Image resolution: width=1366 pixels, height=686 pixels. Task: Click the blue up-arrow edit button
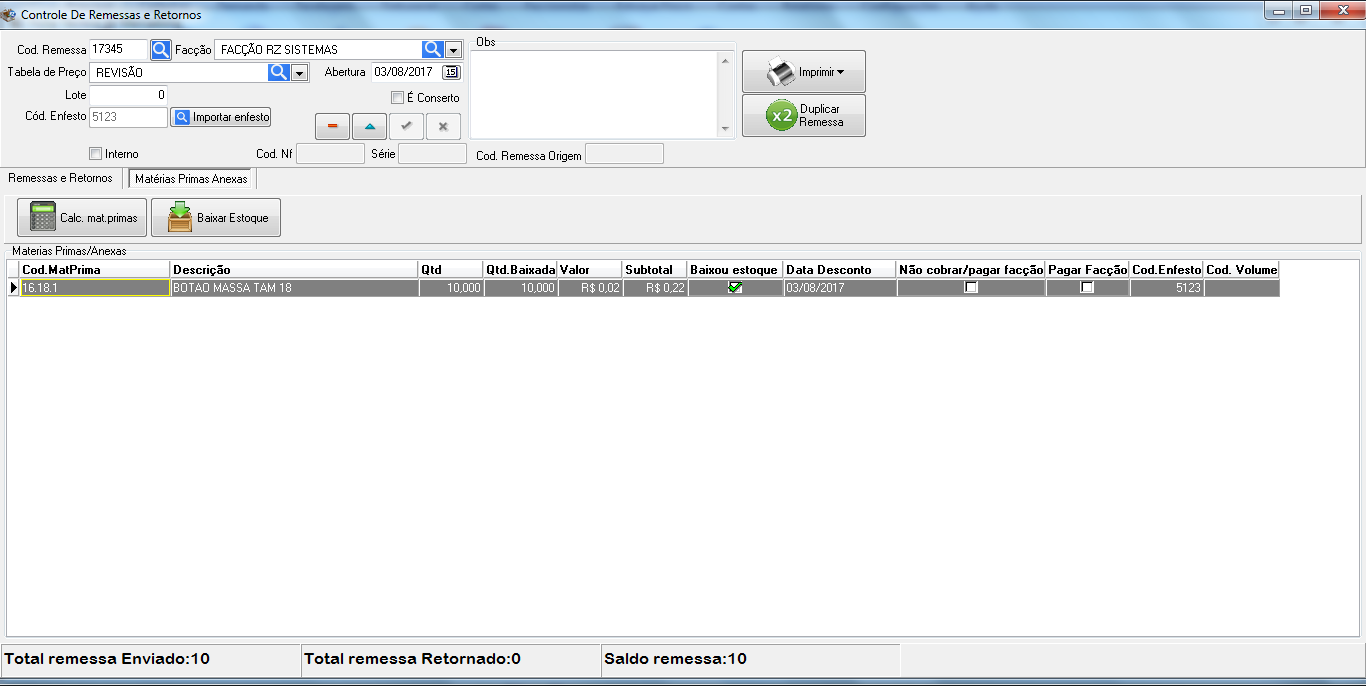(x=369, y=126)
